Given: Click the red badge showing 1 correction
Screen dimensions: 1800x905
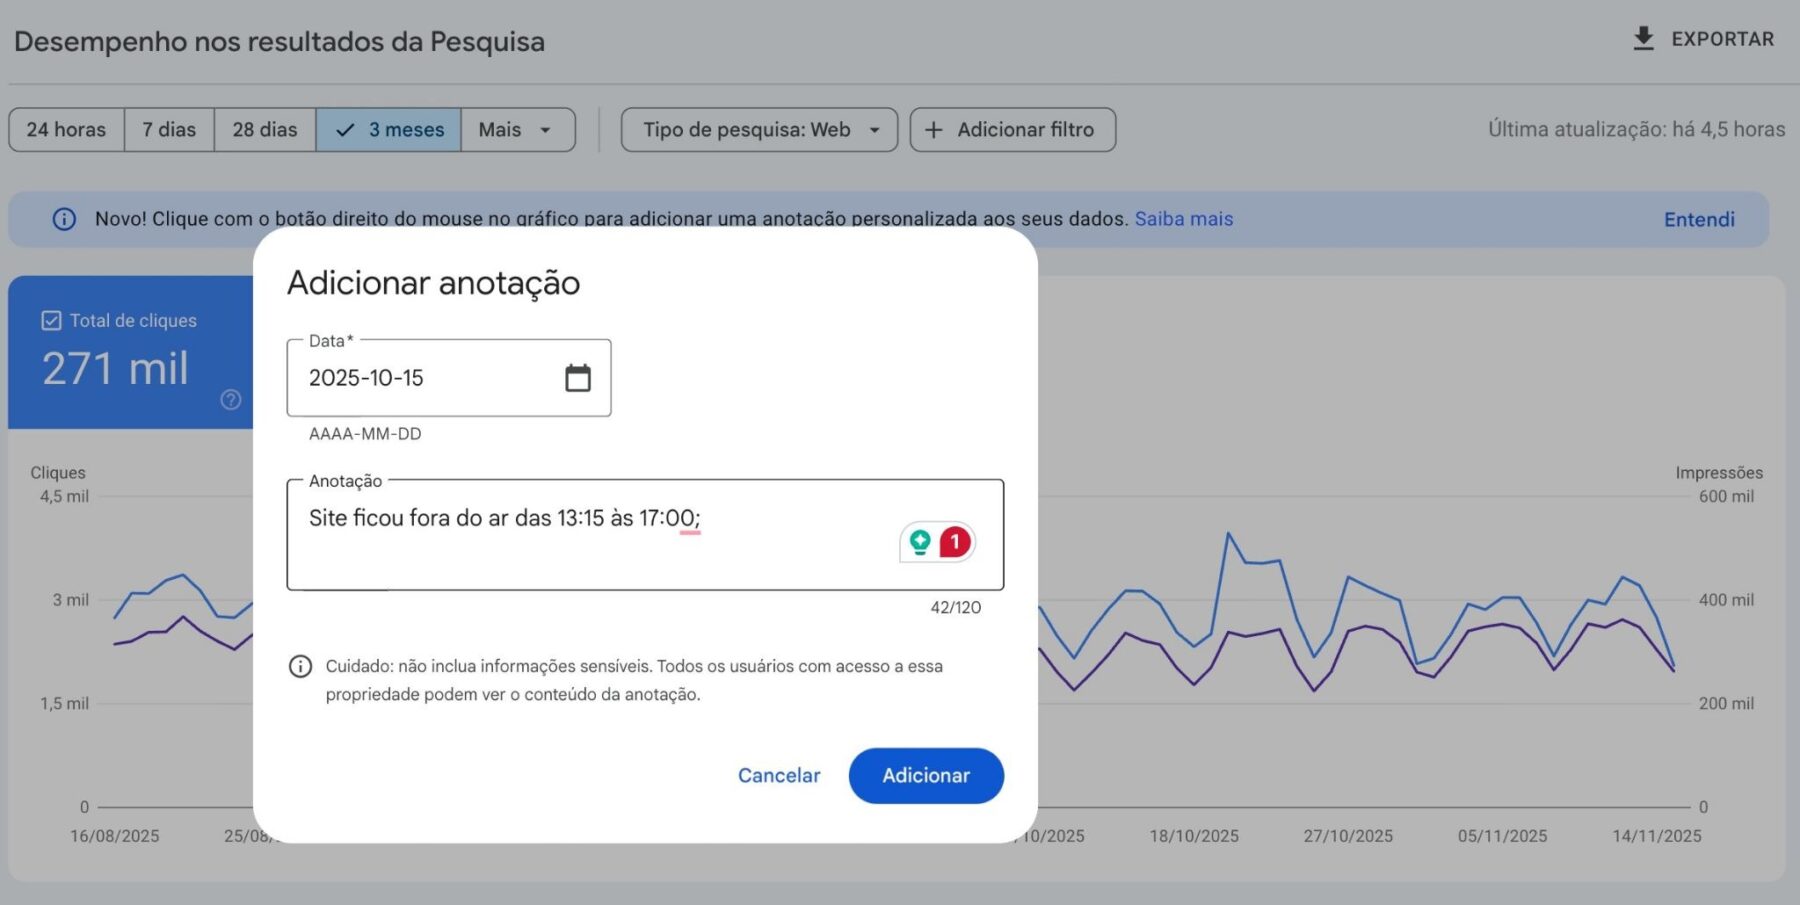Looking at the screenshot, I should click(x=953, y=542).
